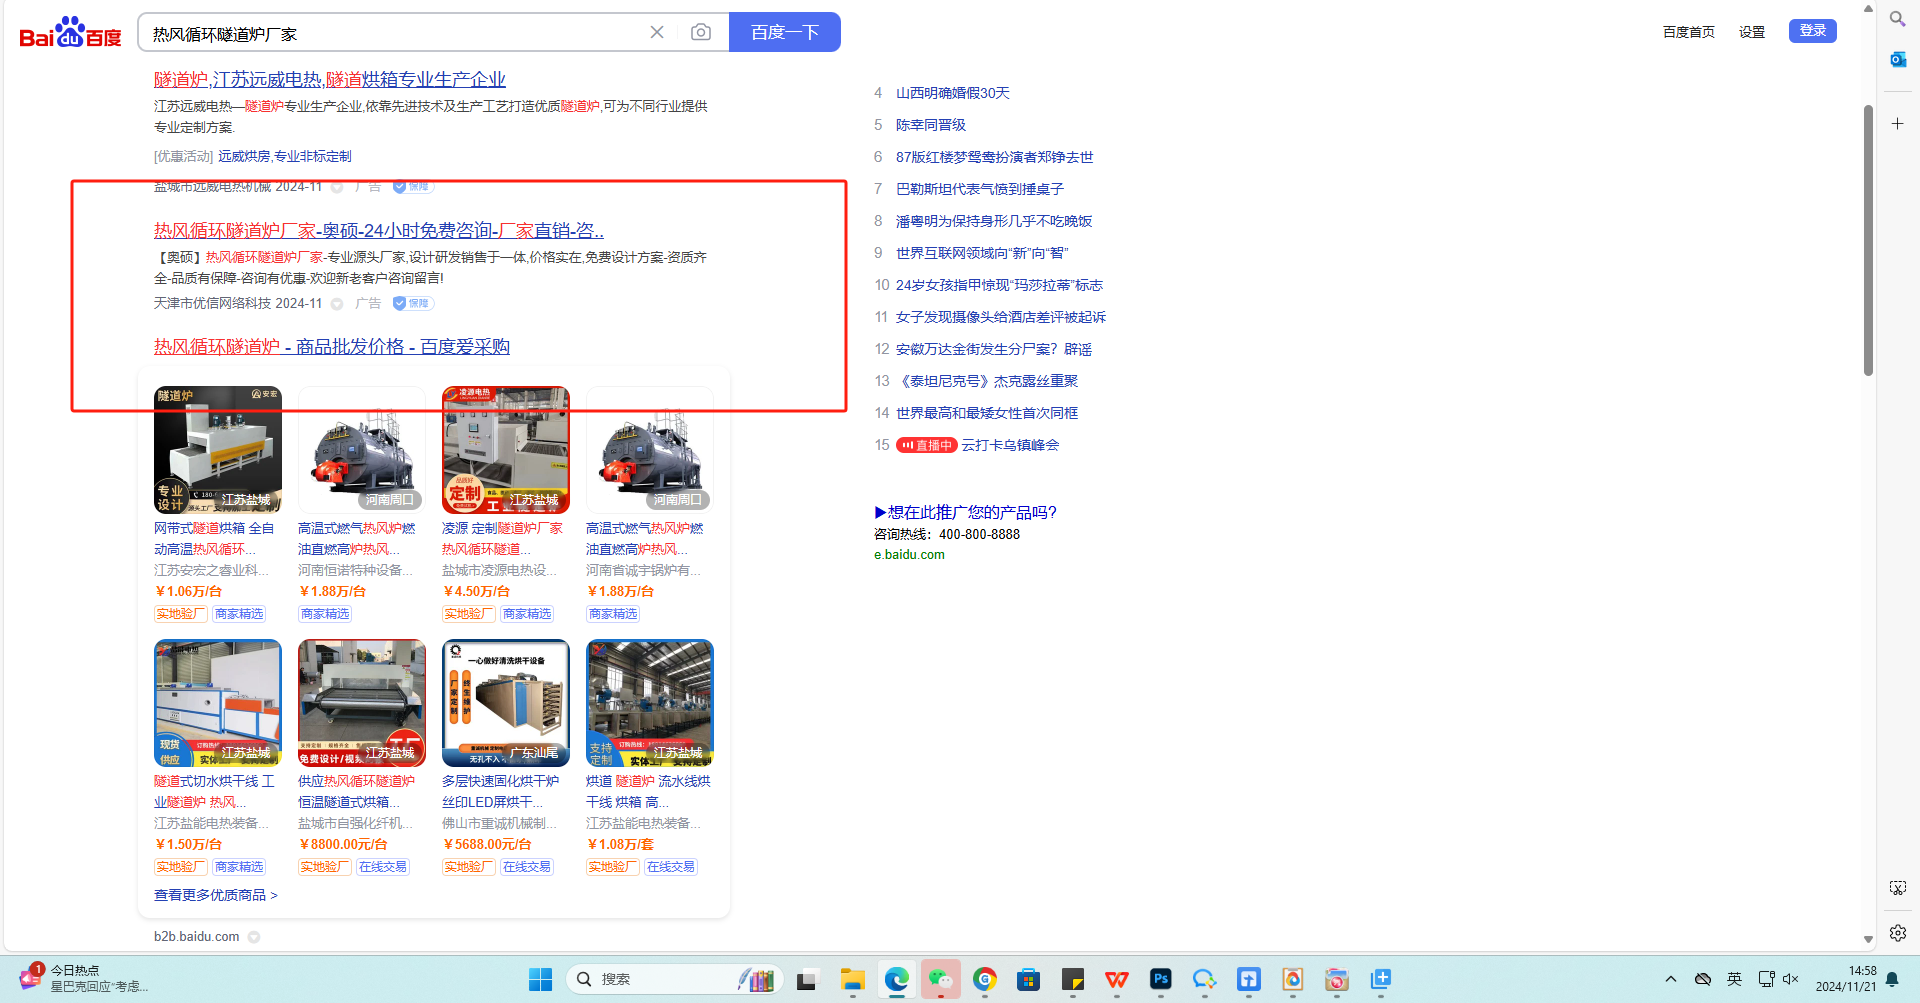
Task: Click the sidebar icon just above the settings gear
Action: click(1897, 888)
